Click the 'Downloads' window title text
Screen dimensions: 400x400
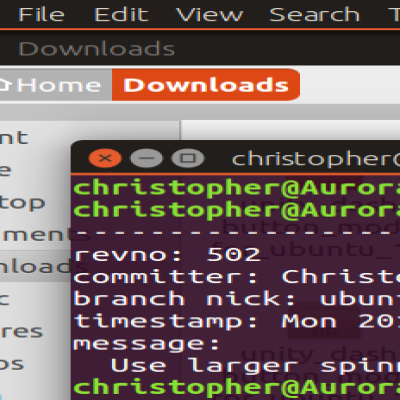tap(97, 49)
